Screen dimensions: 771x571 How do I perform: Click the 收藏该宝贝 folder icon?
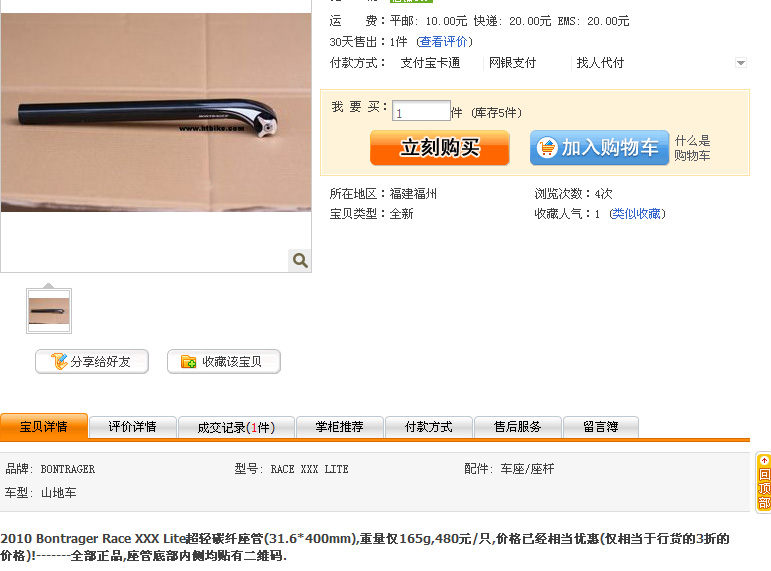point(188,362)
